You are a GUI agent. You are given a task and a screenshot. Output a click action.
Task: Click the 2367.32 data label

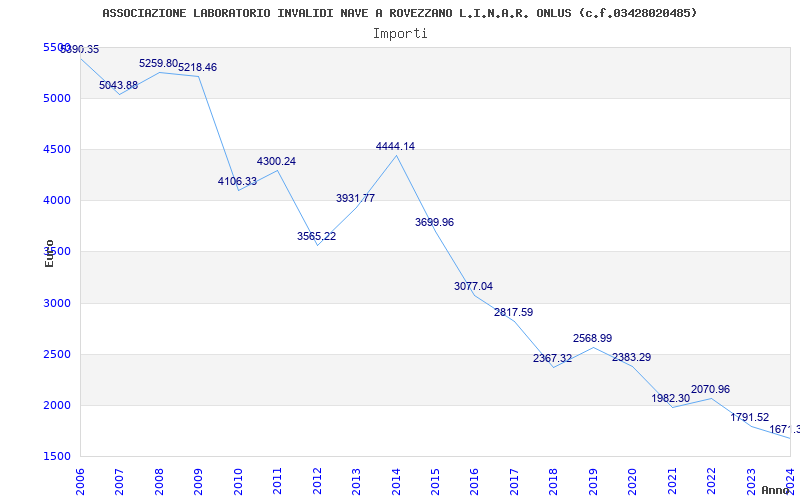pos(553,358)
